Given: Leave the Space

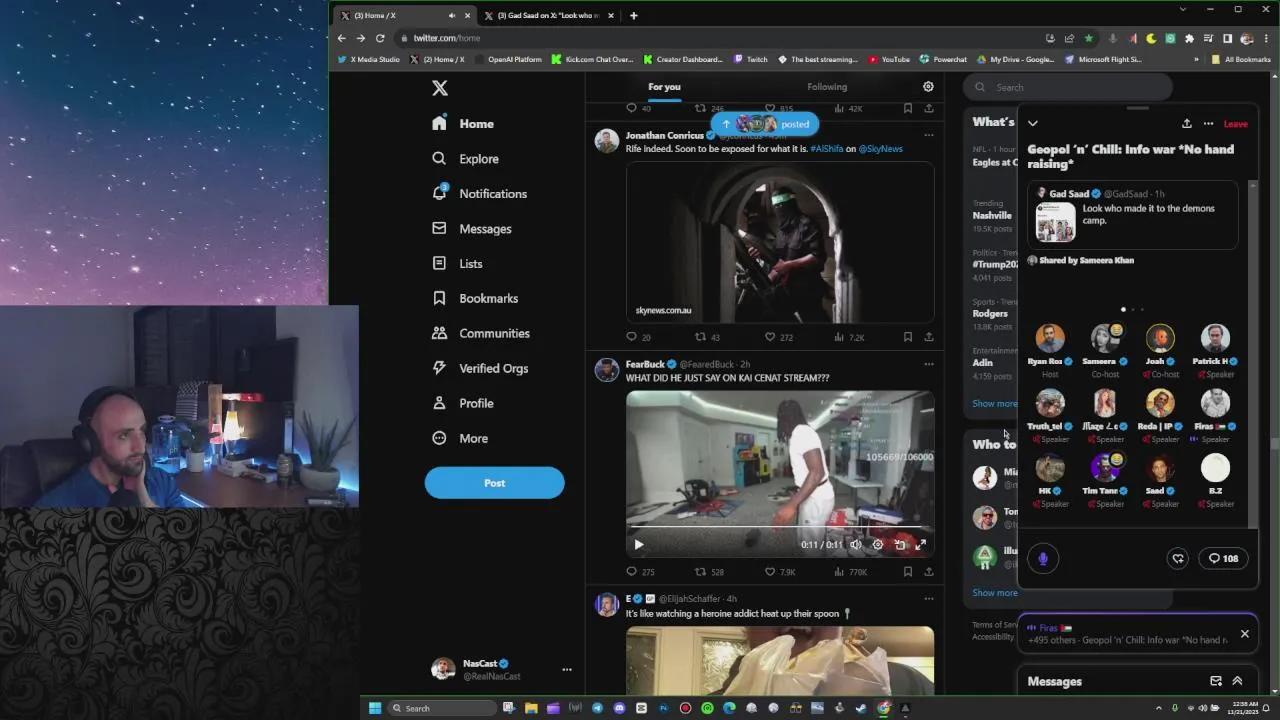Looking at the screenshot, I should 1236,124.
